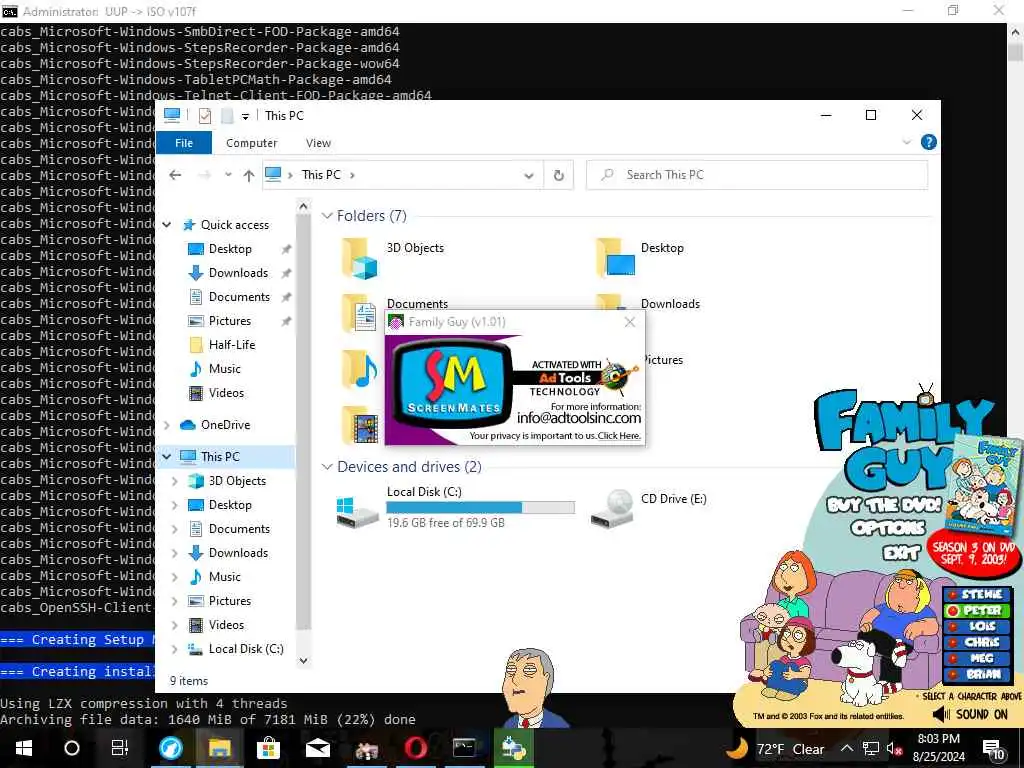The width and height of the screenshot is (1024, 768).
Task: Click the Up one level arrow
Action: click(x=248, y=175)
